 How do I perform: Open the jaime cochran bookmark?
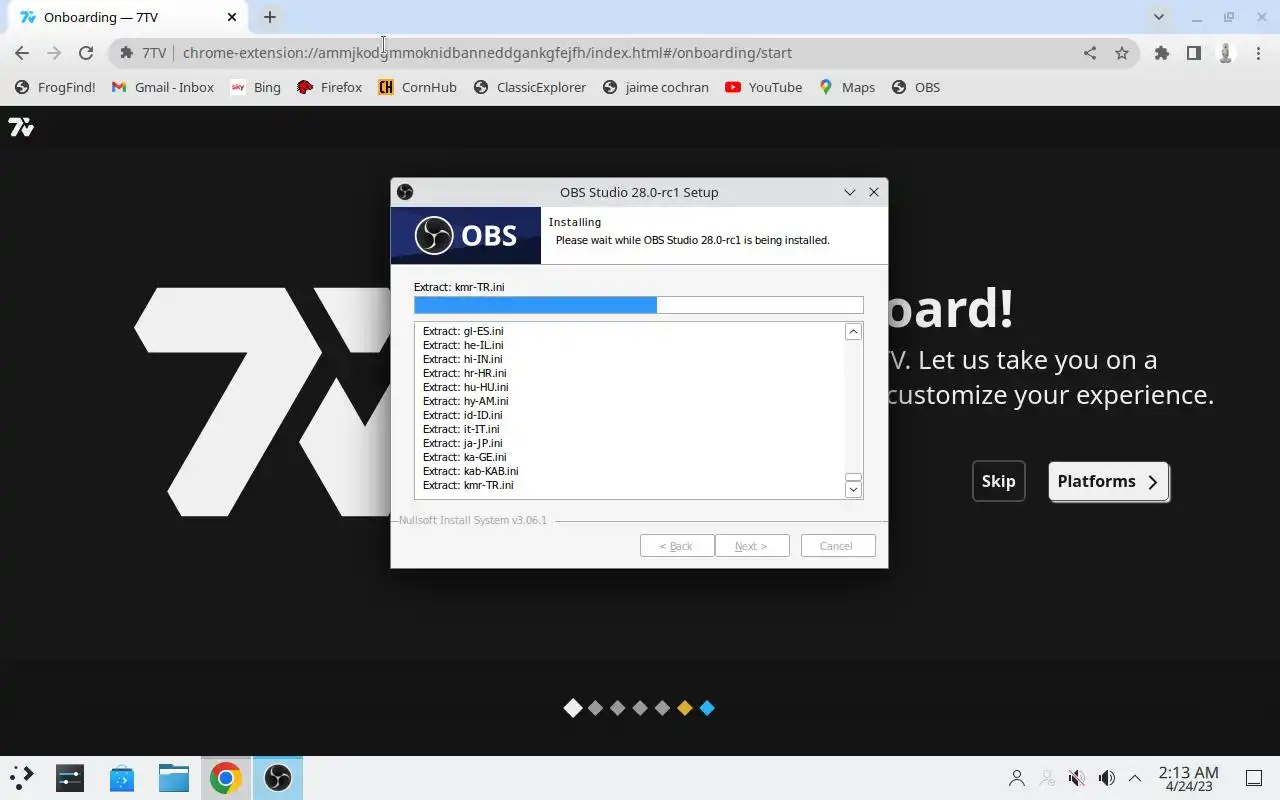655,87
